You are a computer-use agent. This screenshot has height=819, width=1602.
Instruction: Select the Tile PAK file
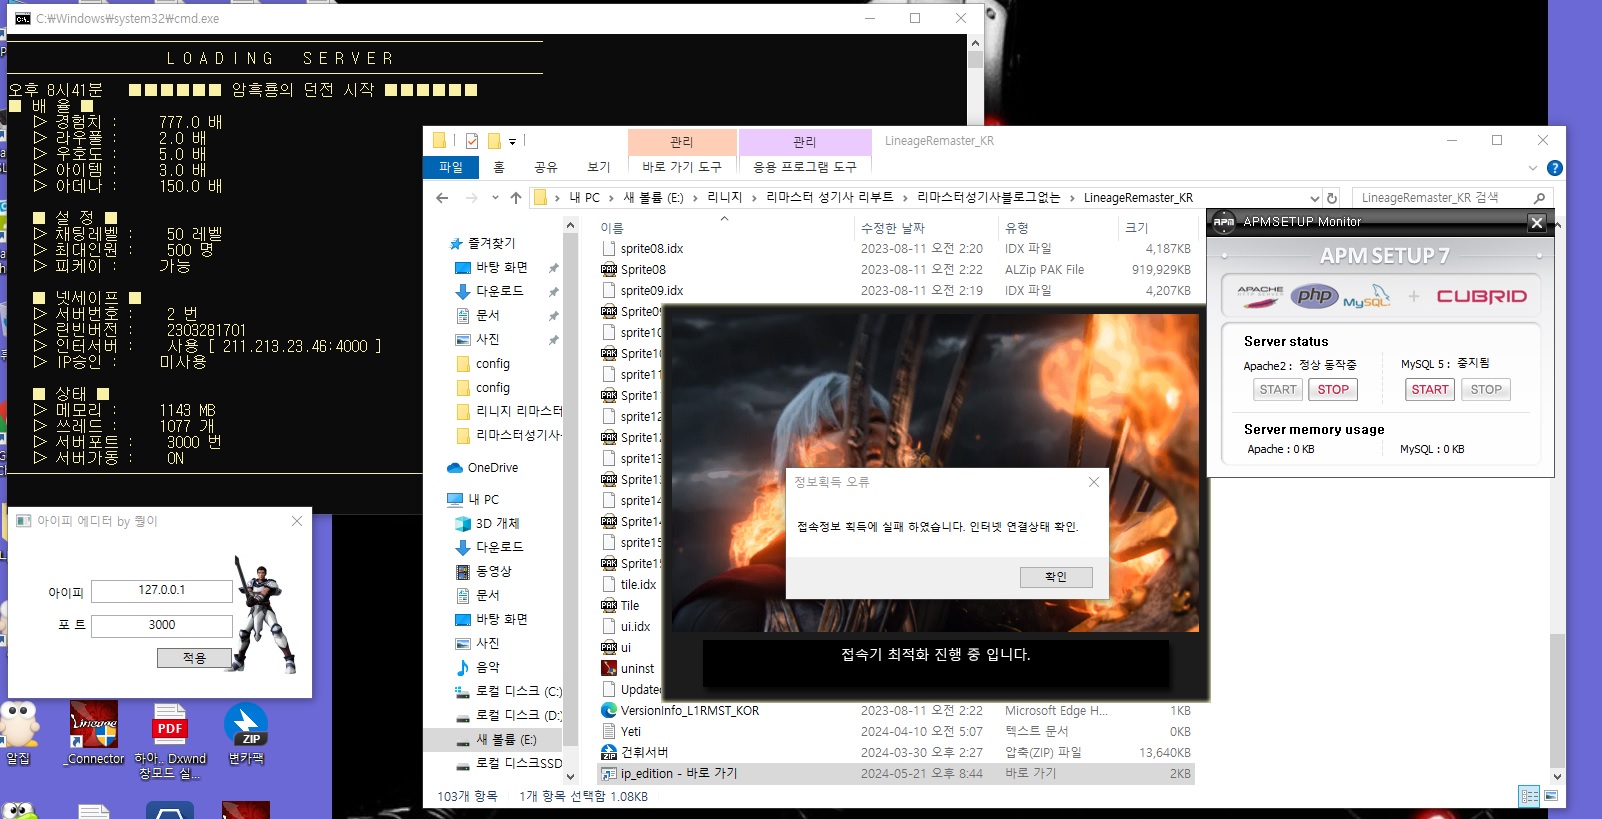(x=620, y=605)
